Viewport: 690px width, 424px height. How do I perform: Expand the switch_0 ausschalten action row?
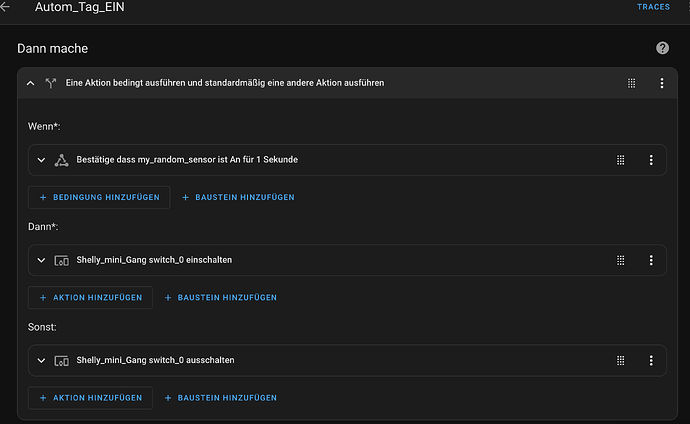tap(41, 361)
